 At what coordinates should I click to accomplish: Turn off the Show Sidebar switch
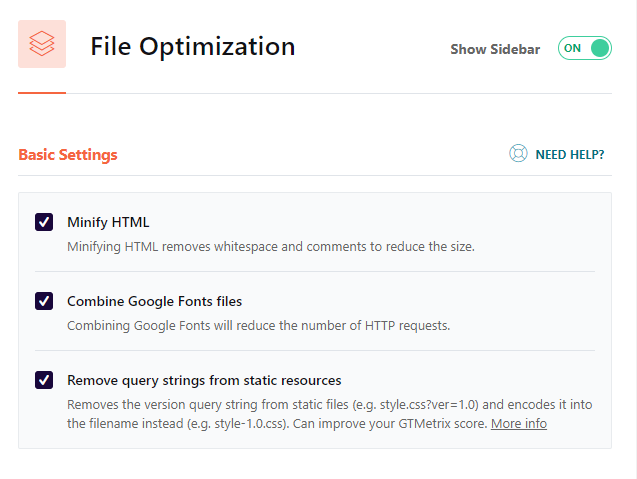584,48
